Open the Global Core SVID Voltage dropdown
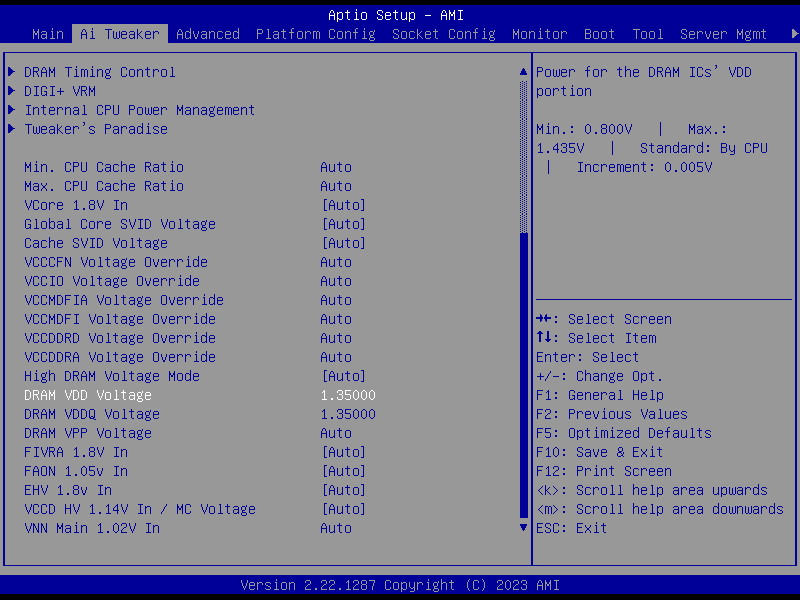Image resolution: width=800 pixels, height=600 pixels. tap(344, 224)
